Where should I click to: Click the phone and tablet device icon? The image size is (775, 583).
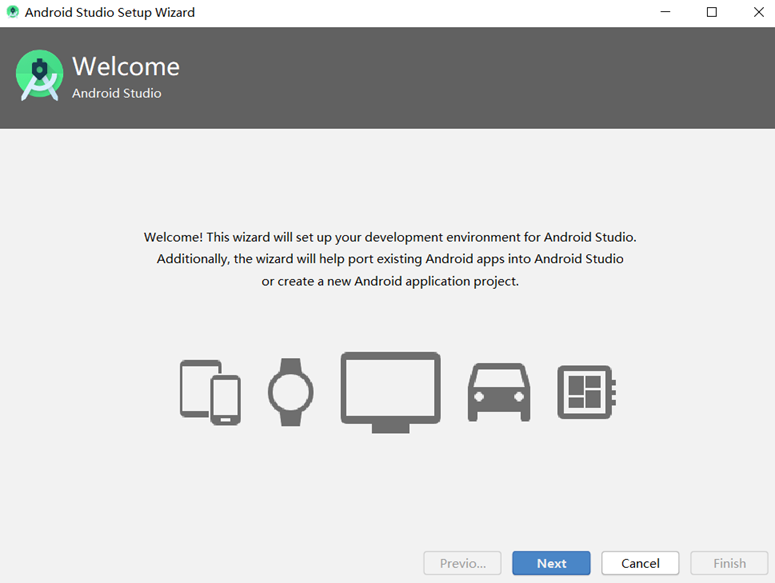coord(211,393)
